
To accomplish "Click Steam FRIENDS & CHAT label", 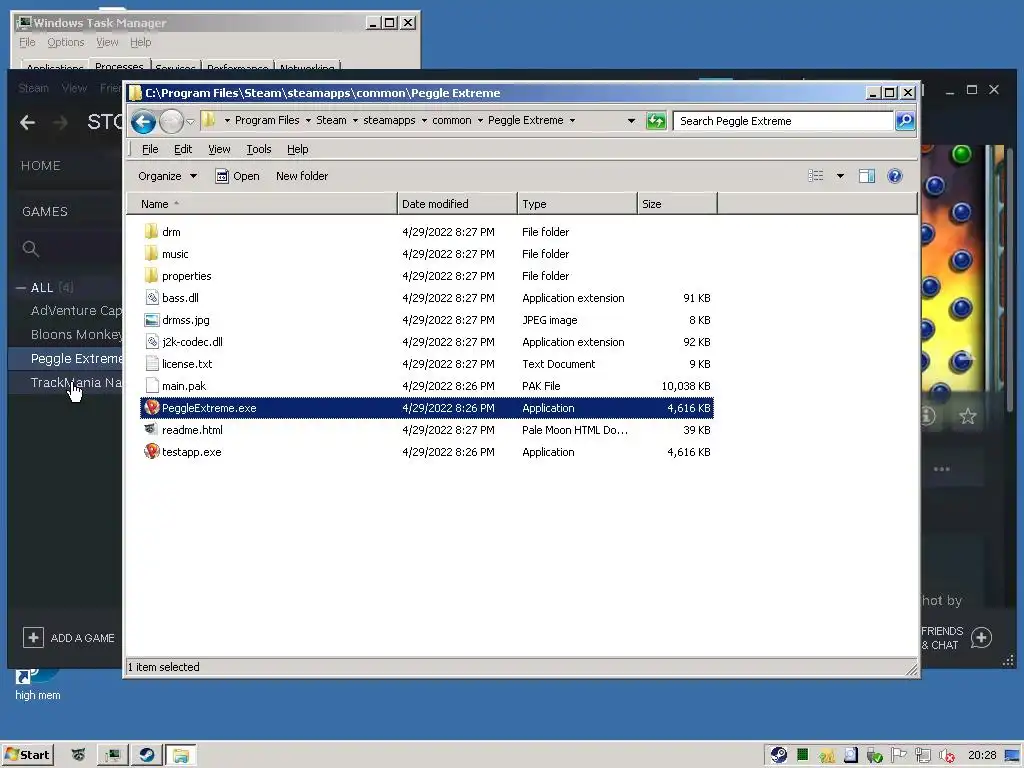I will click(942, 638).
